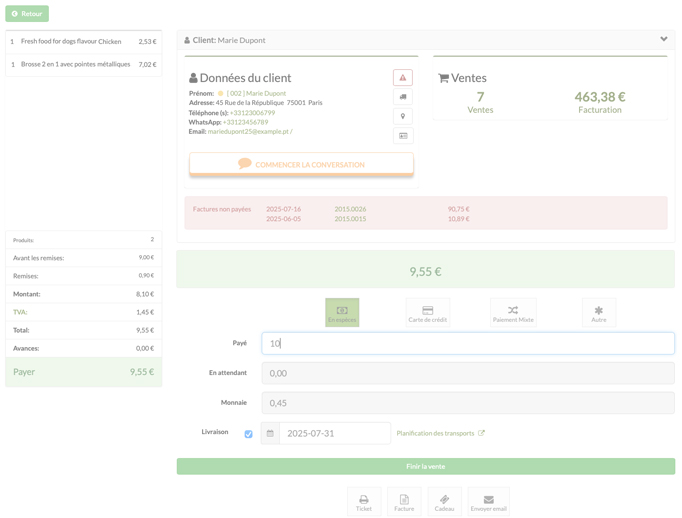Image resolution: width=682 pixels, height=518 pixels.
Task: Open the map location pin icon
Action: pos(403,116)
